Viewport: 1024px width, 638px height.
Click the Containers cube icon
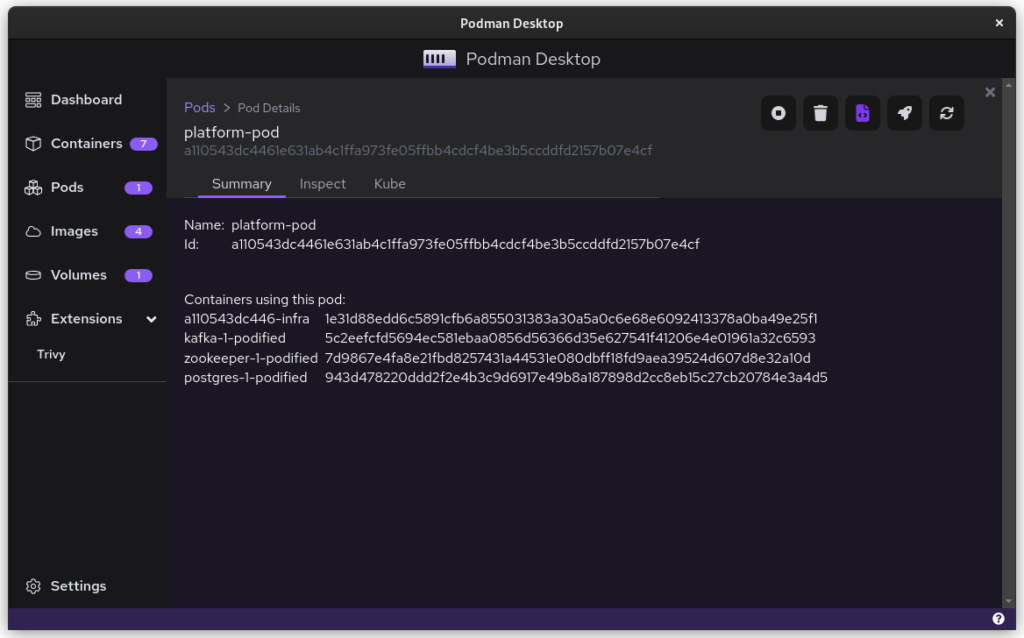pyautogui.click(x=33, y=144)
